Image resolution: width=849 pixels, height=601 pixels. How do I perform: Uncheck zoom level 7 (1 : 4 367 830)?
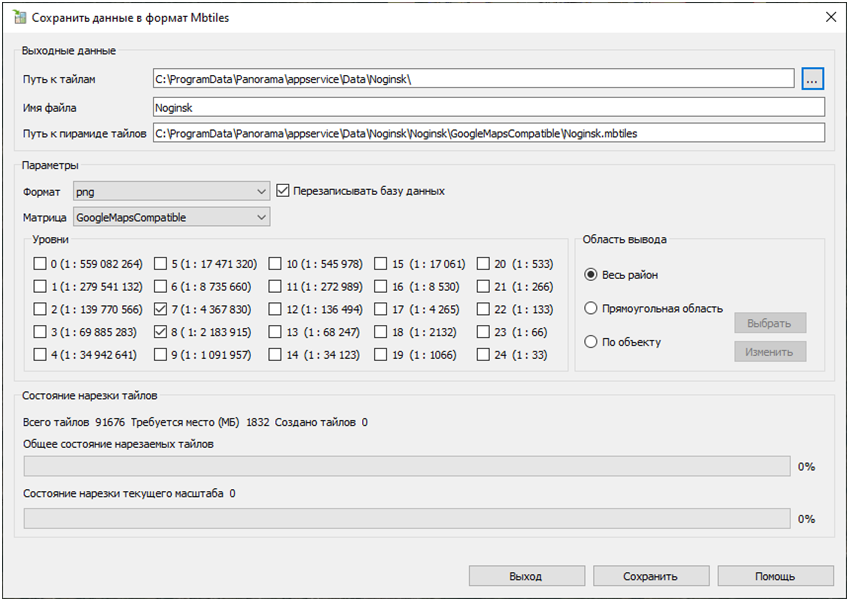[x=160, y=309]
